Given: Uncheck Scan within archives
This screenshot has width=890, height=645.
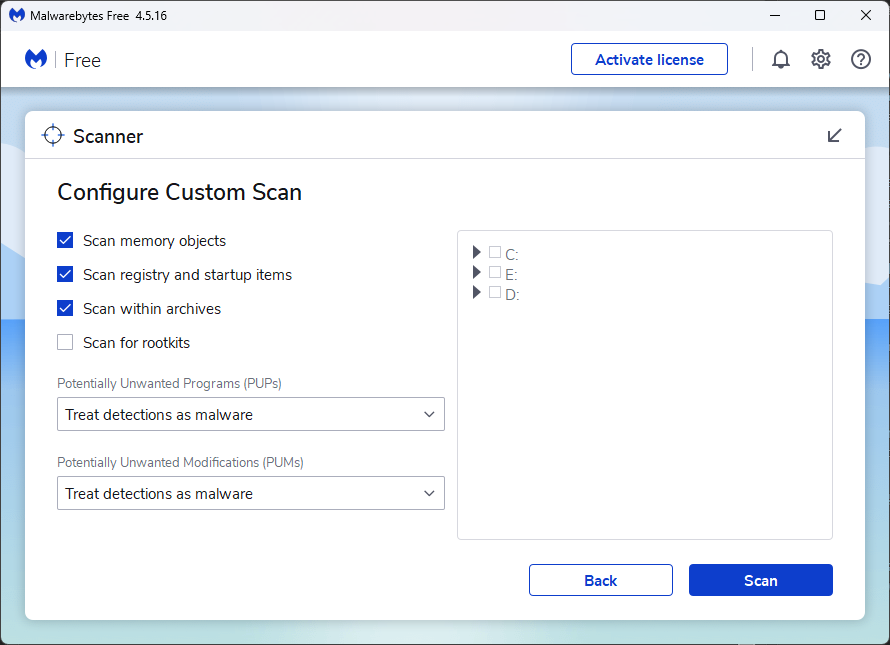Looking at the screenshot, I should pos(65,309).
